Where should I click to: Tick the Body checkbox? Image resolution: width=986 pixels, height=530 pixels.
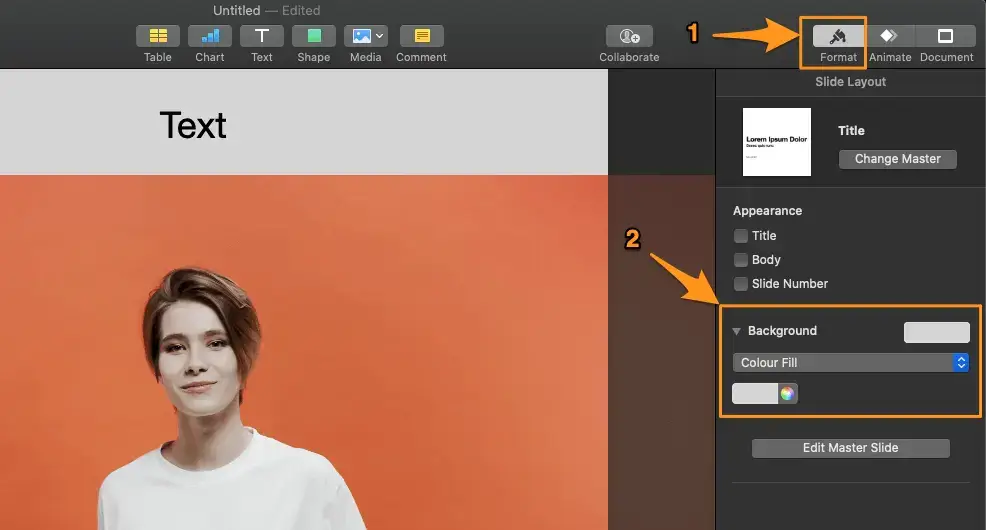(741, 260)
